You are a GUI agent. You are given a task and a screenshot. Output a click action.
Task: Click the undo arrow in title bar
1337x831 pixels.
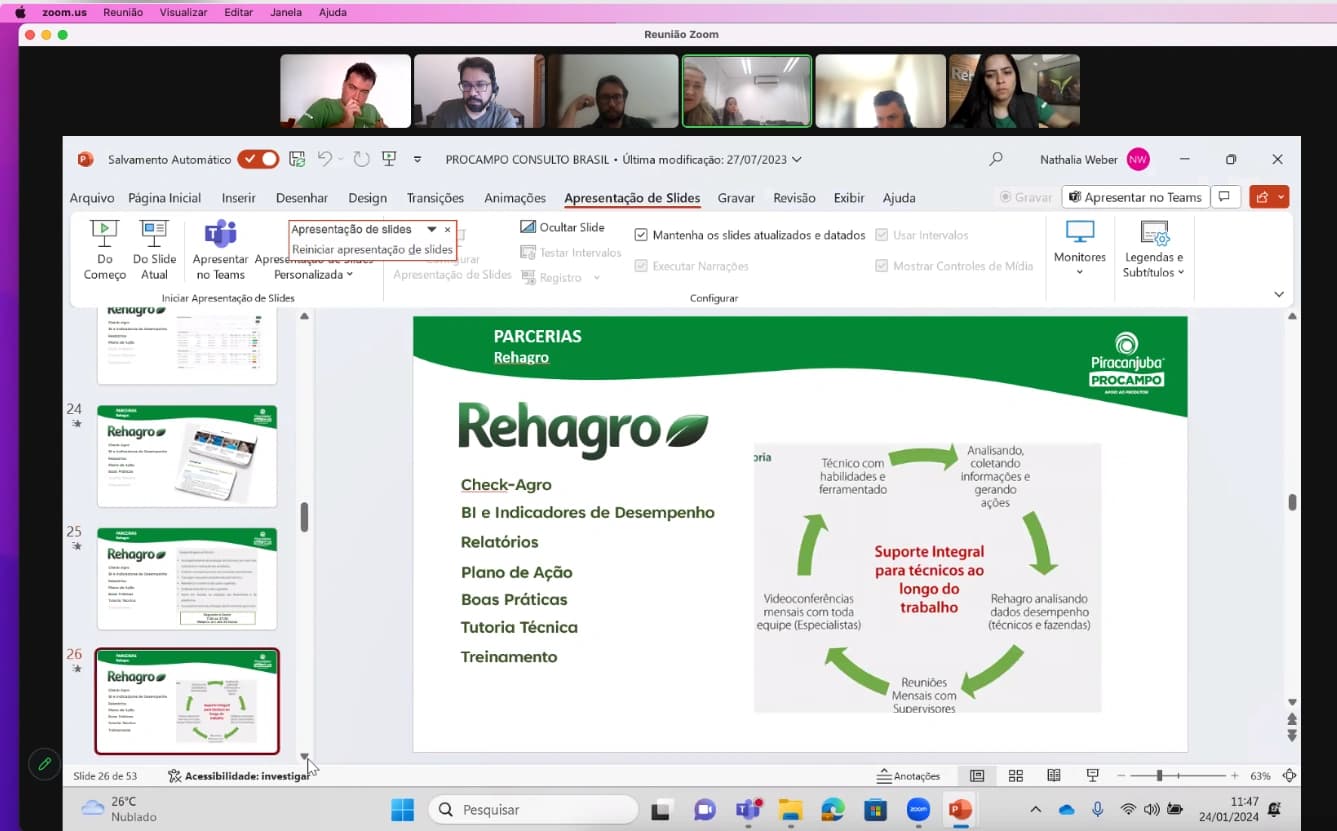324,159
